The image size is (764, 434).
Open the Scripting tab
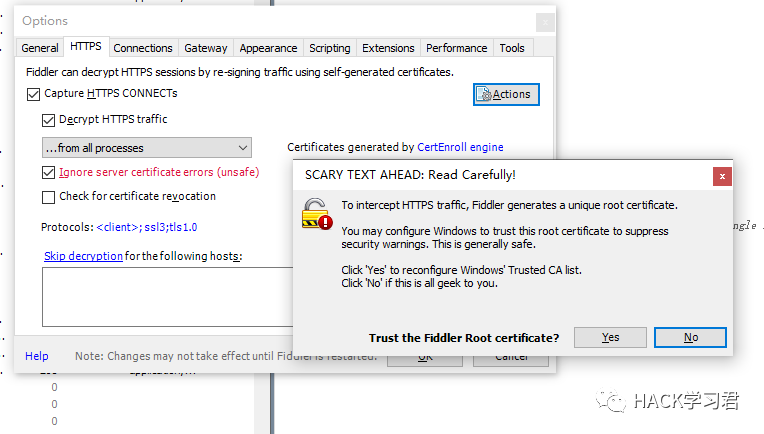(330, 48)
